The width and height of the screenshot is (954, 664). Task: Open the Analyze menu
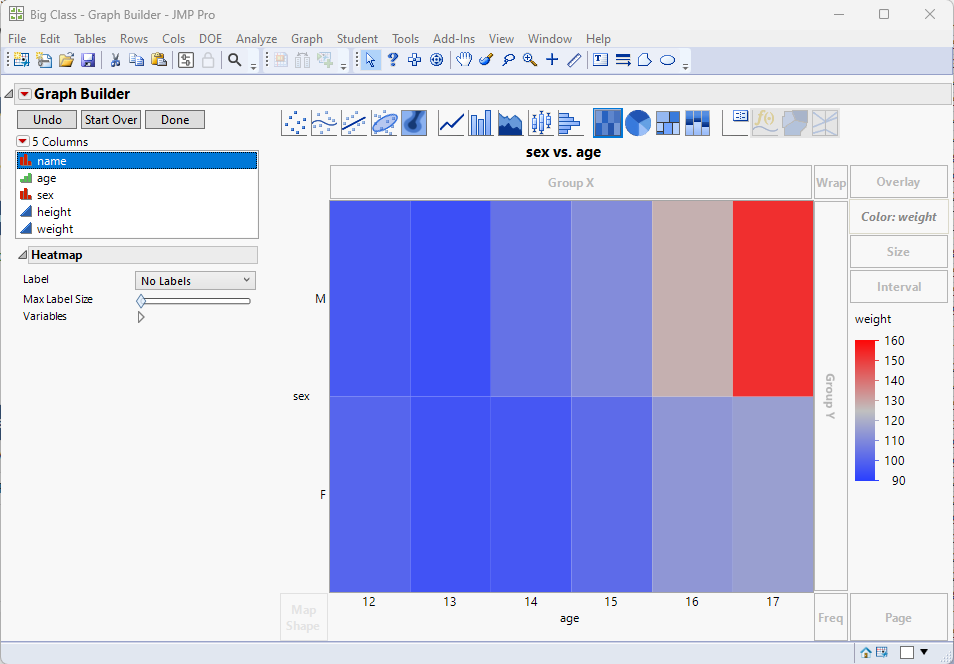256,38
